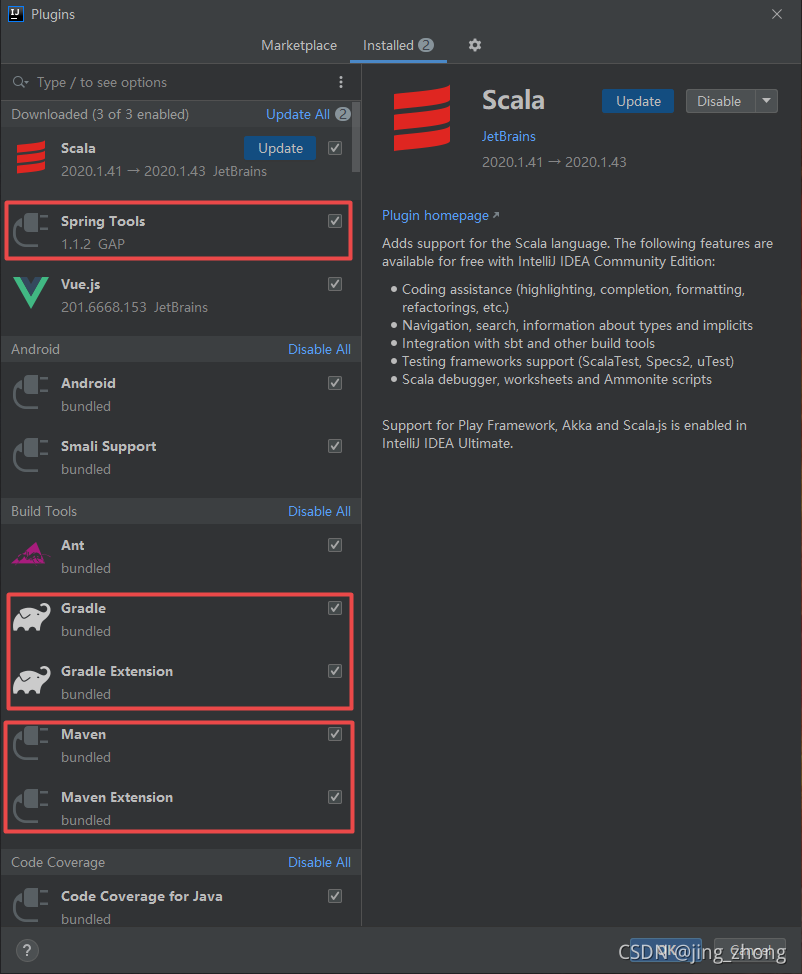The image size is (802, 974).
Task: Uncheck the Gradle plugin checkbox
Action: coord(335,608)
